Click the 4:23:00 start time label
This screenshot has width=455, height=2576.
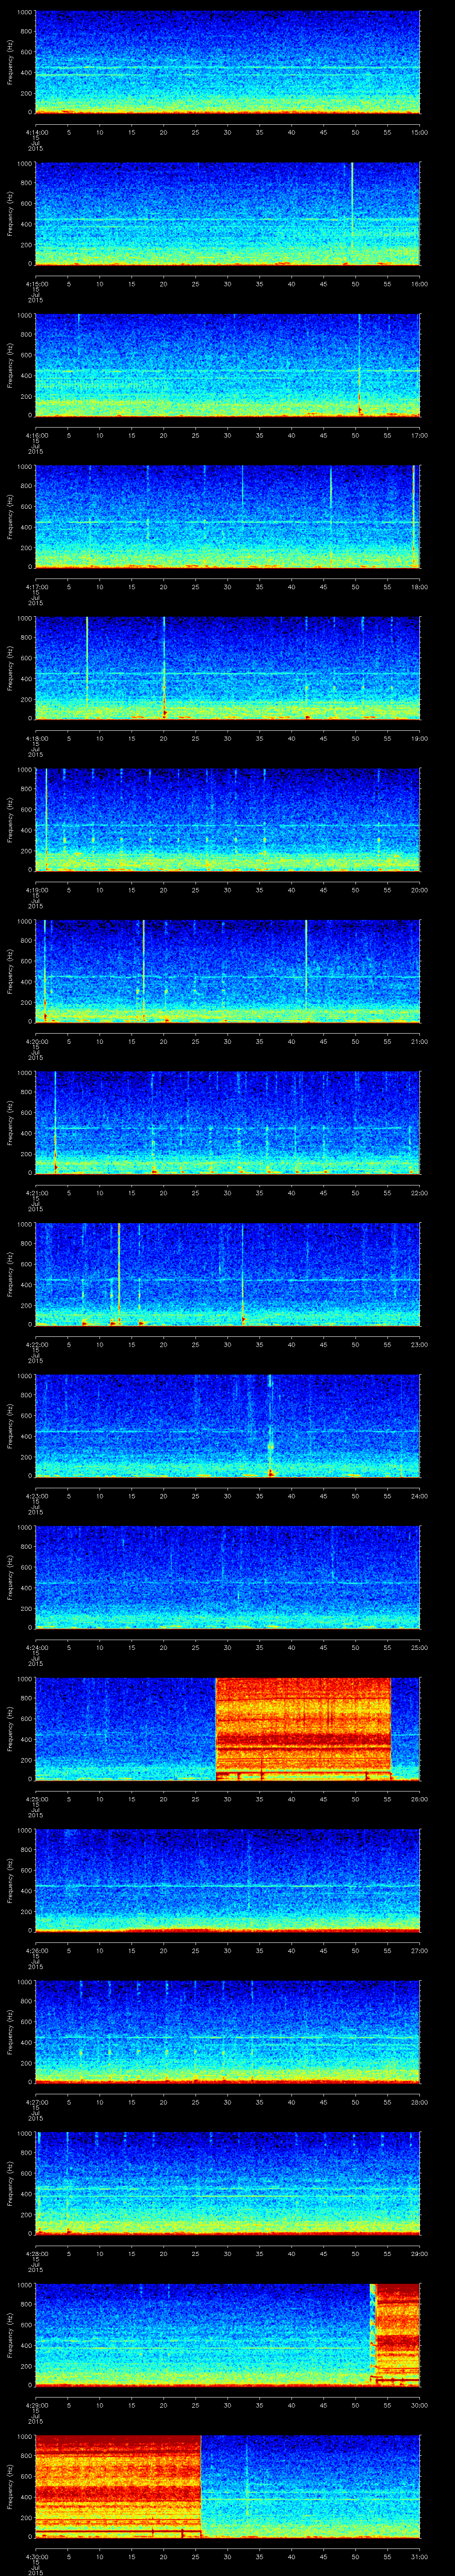pyautogui.click(x=36, y=1496)
